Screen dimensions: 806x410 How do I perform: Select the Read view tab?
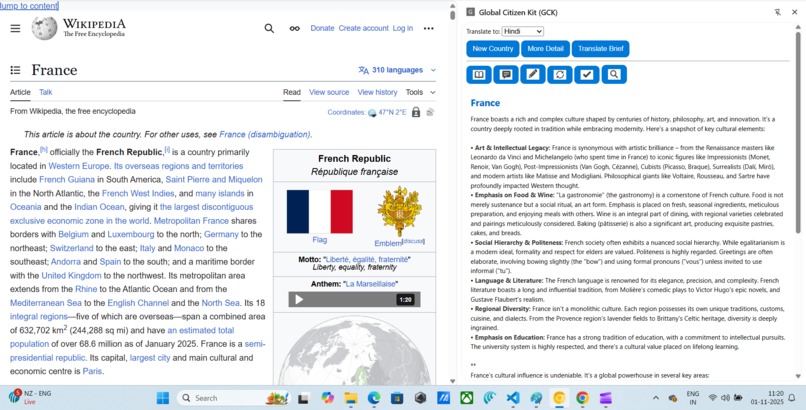coord(291,92)
